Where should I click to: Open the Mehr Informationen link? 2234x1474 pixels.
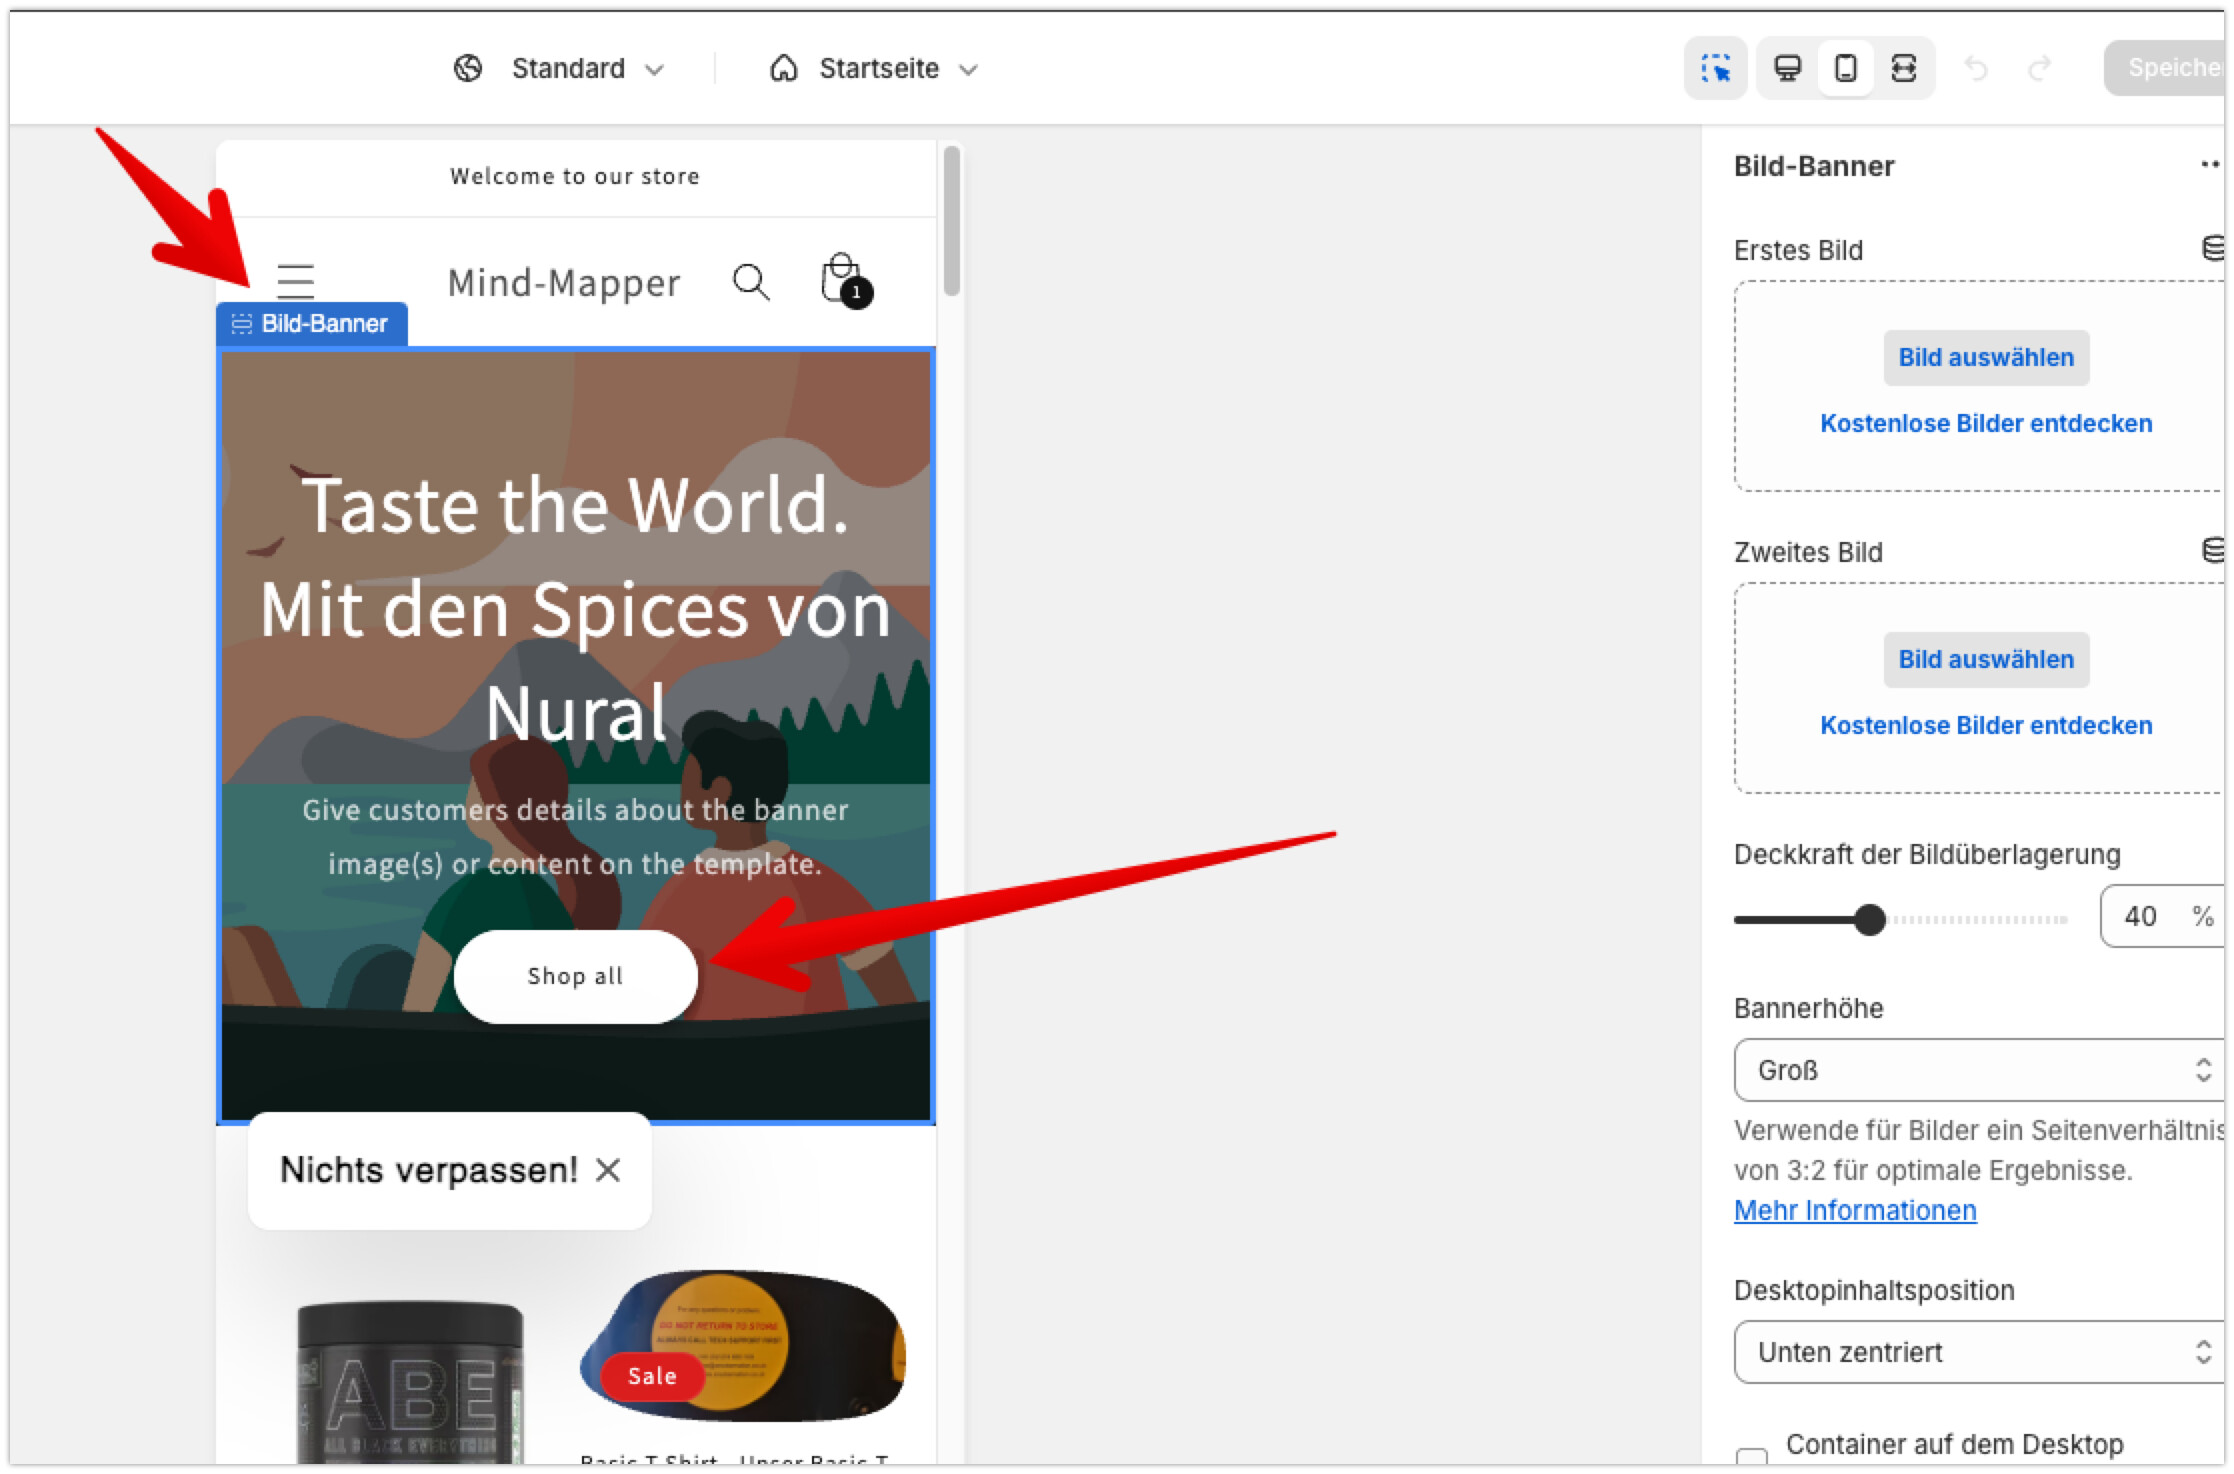point(1855,1210)
